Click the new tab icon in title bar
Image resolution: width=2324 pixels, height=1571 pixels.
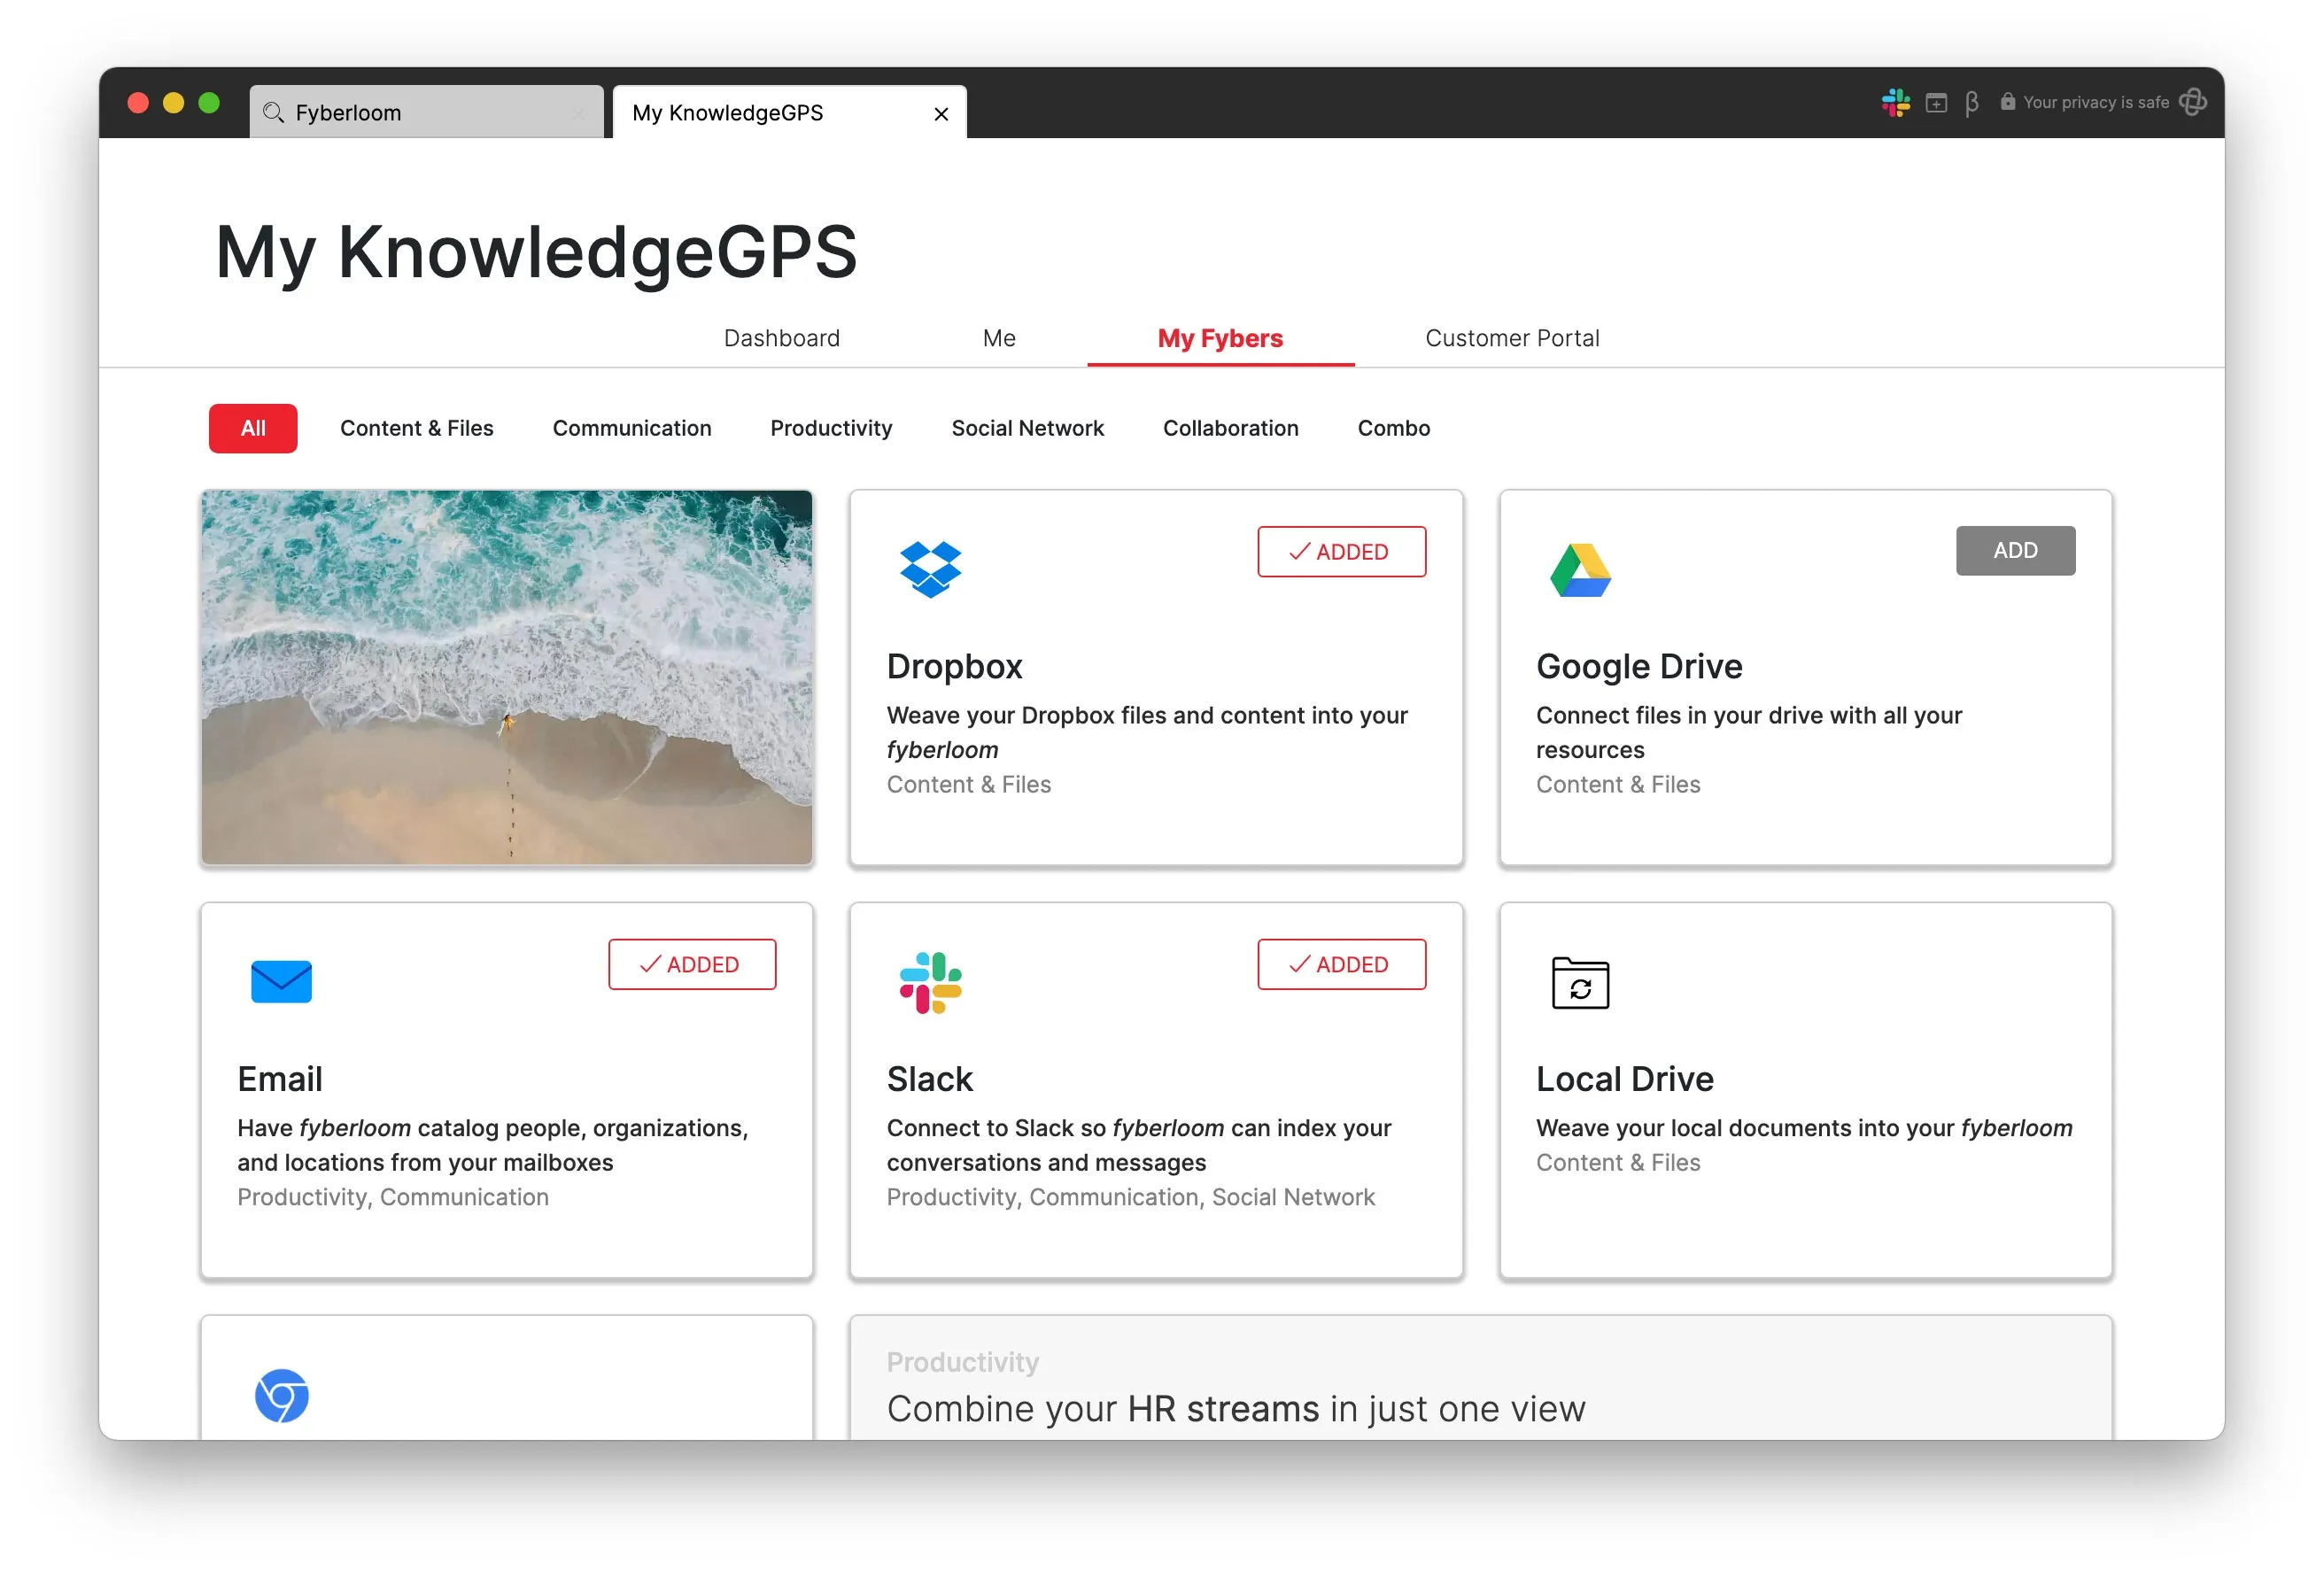coord(1936,103)
